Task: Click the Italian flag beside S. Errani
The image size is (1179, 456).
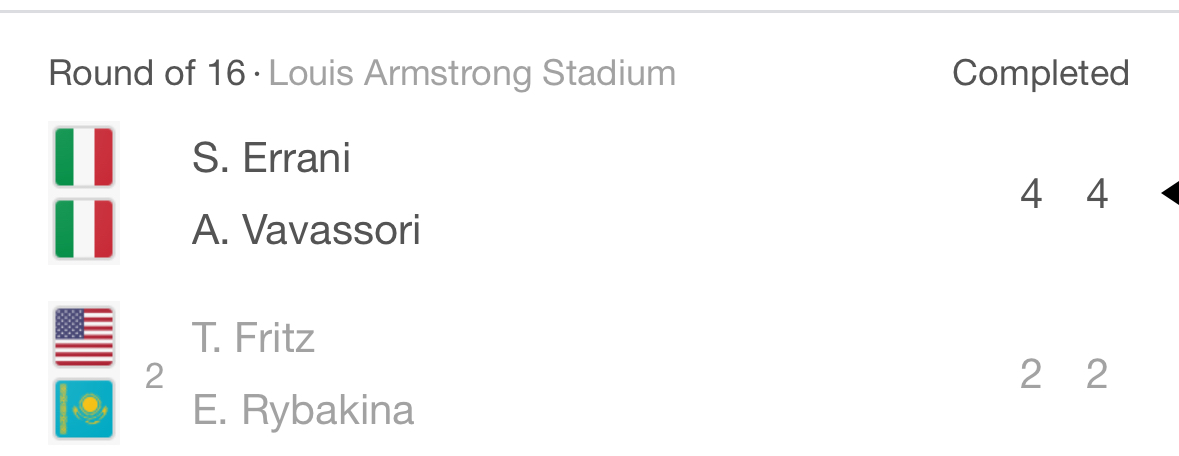Action: tap(84, 157)
